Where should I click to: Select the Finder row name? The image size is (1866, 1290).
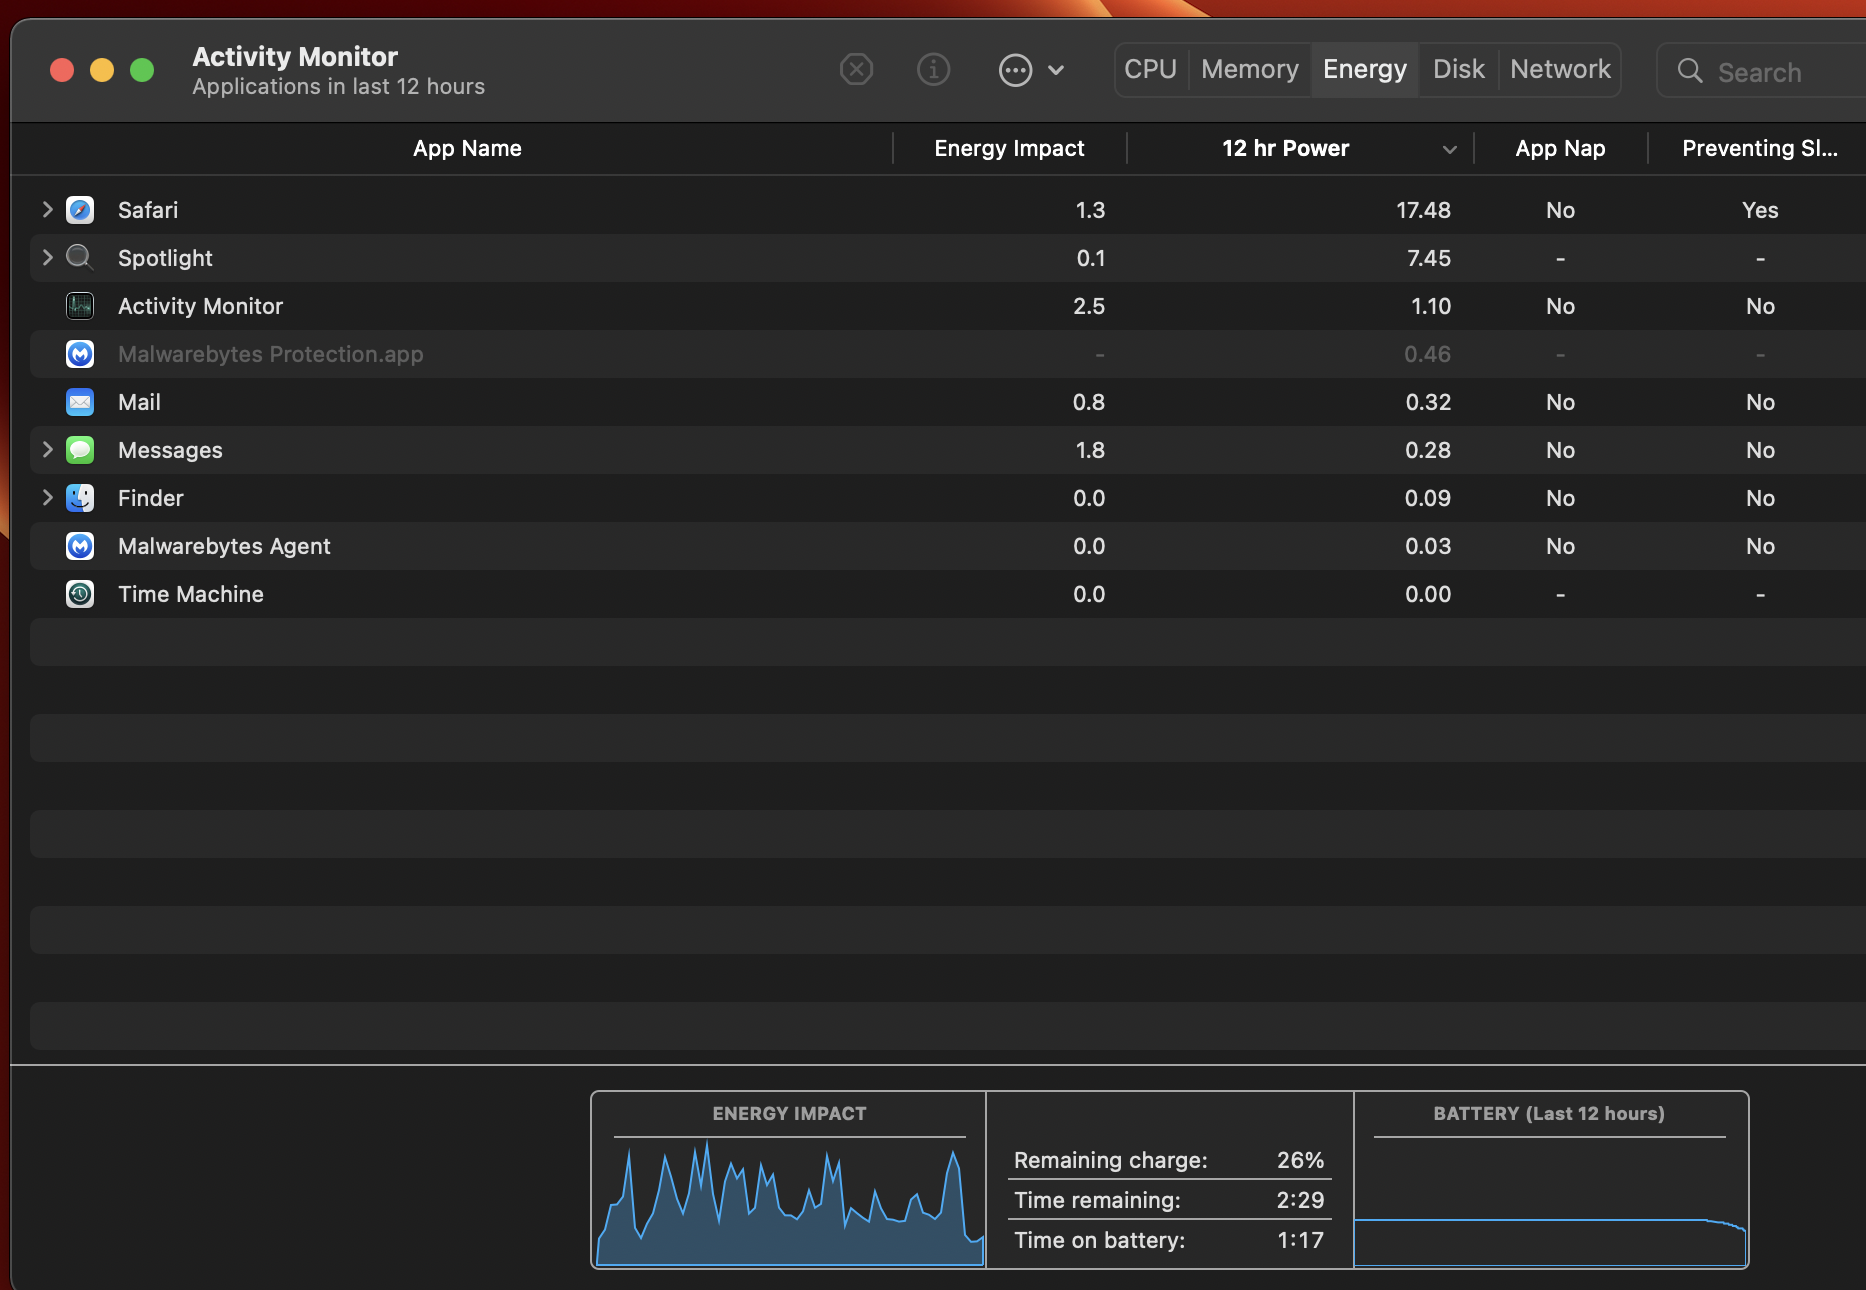pos(151,498)
